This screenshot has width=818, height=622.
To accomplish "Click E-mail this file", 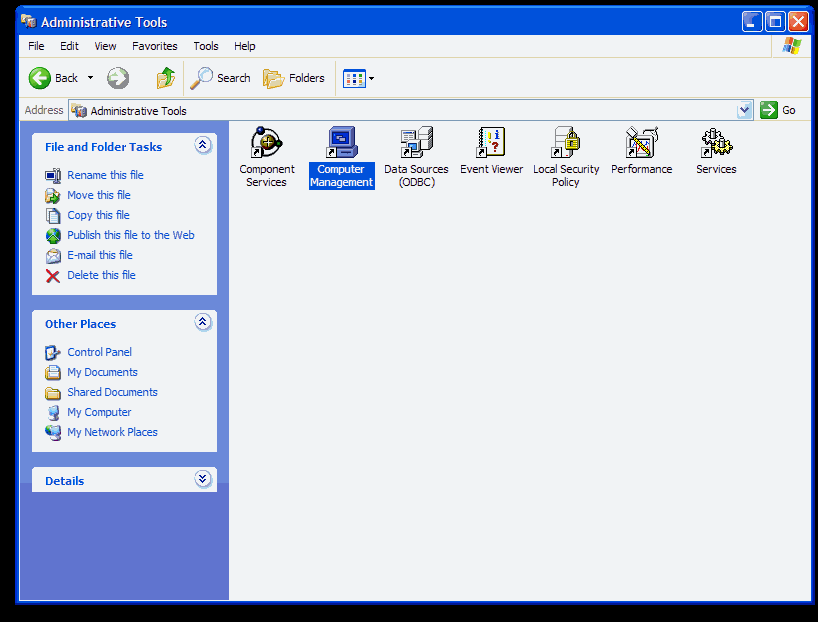I will pos(100,255).
